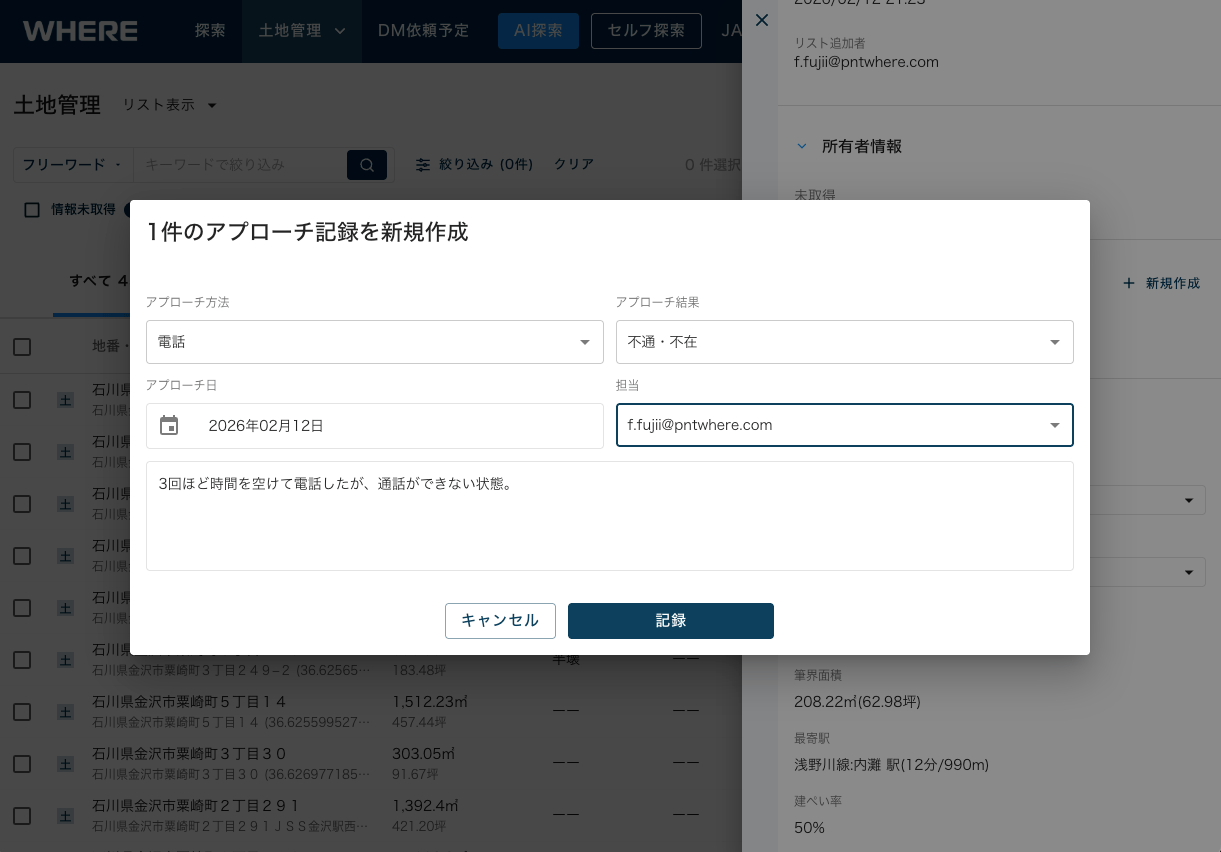This screenshot has width=1221, height=852.
Task: Click the キャンセル button
Action: 500,621
